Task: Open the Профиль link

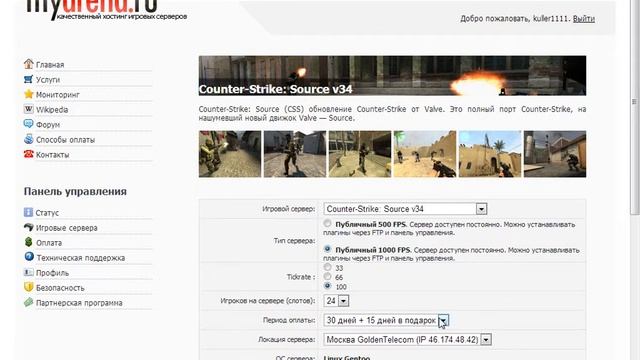Action: pyautogui.click(x=52, y=273)
